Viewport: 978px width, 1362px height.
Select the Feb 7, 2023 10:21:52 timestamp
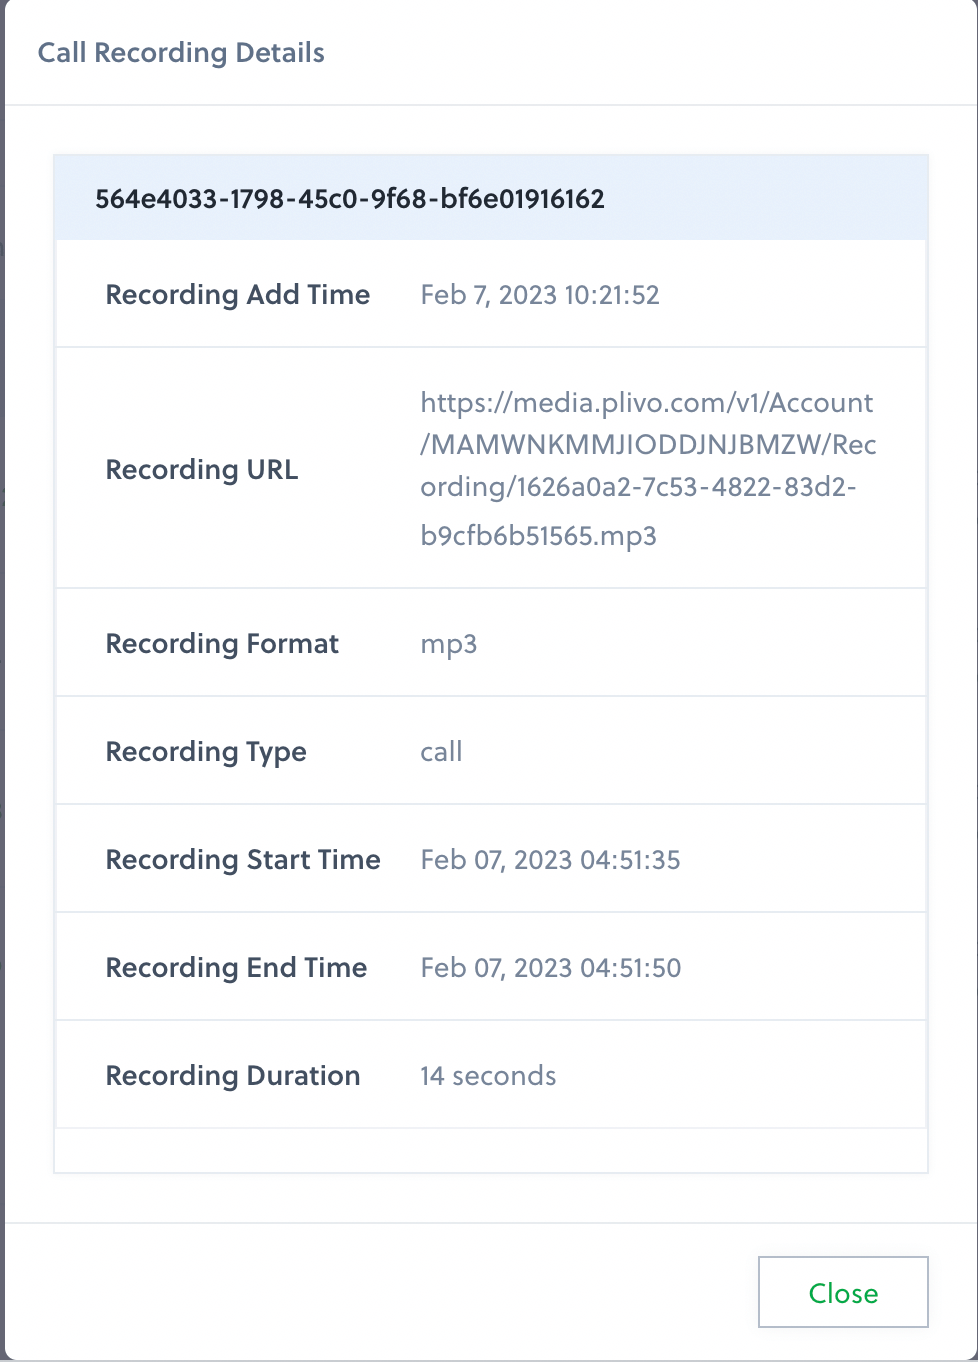[540, 294]
